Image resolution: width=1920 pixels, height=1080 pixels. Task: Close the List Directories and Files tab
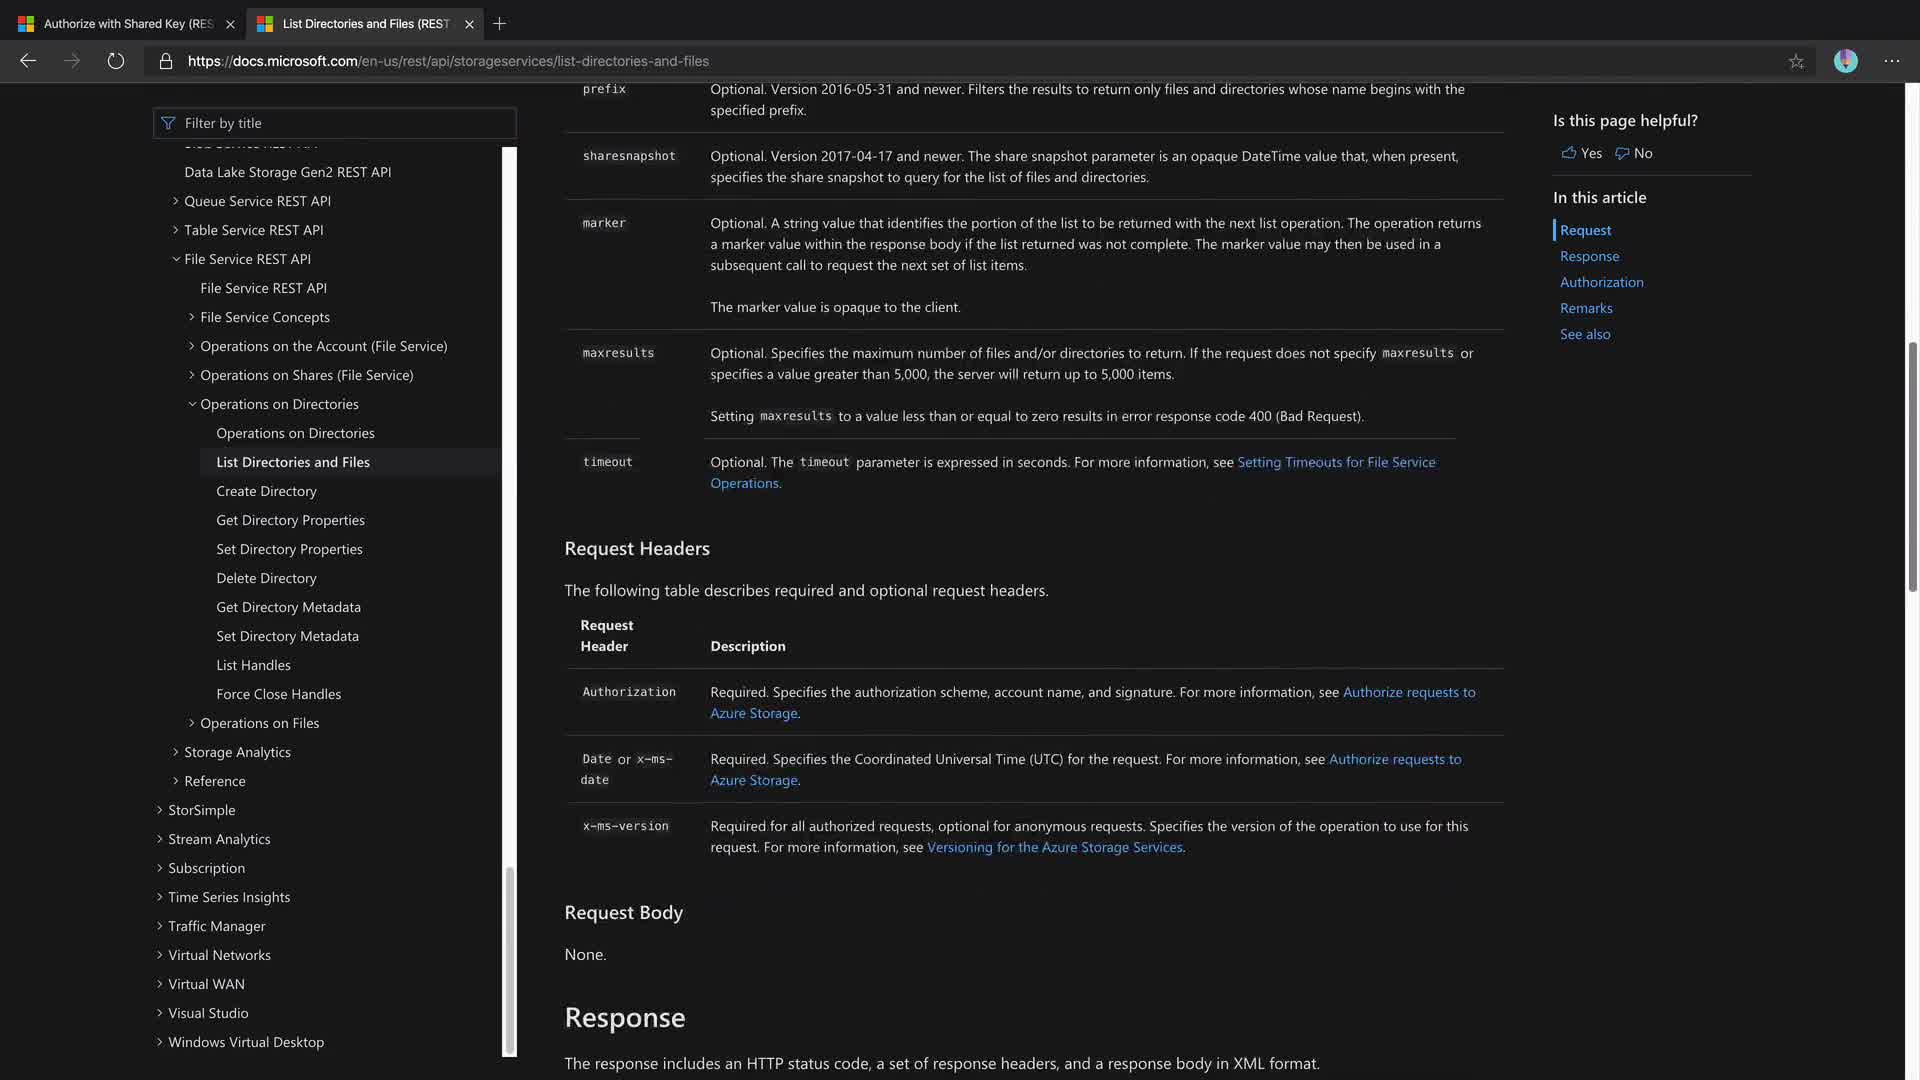click(469, 24)
